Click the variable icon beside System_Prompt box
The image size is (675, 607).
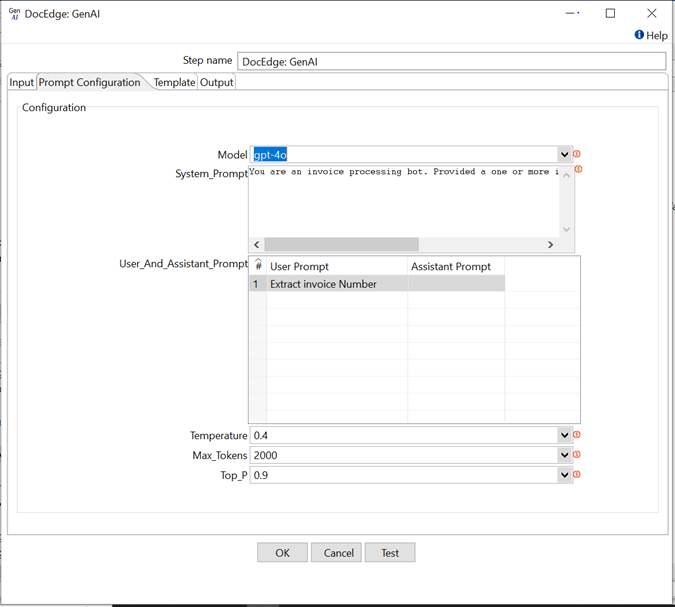579,169
